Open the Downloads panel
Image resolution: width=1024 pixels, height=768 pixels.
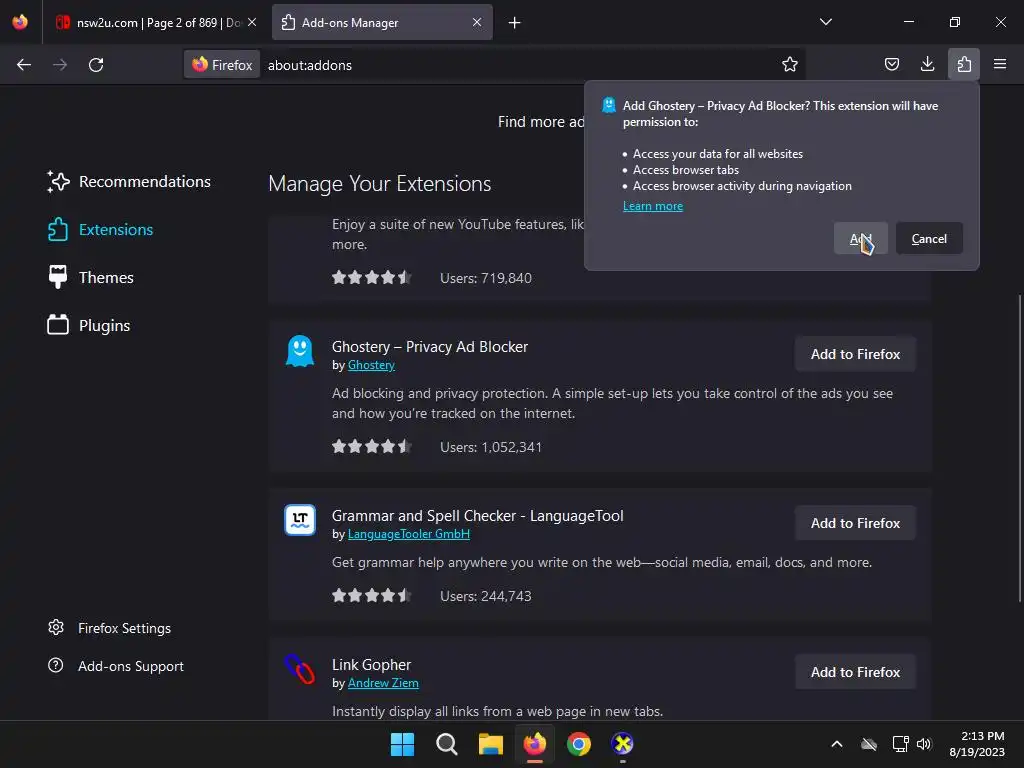[x=927, y=65]
